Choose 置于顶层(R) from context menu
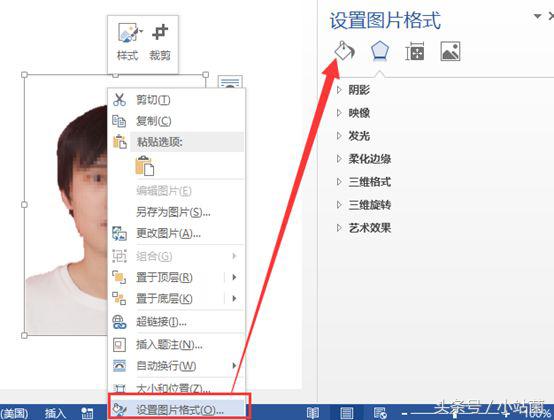The image size is (554, 420). pos(177,277)
